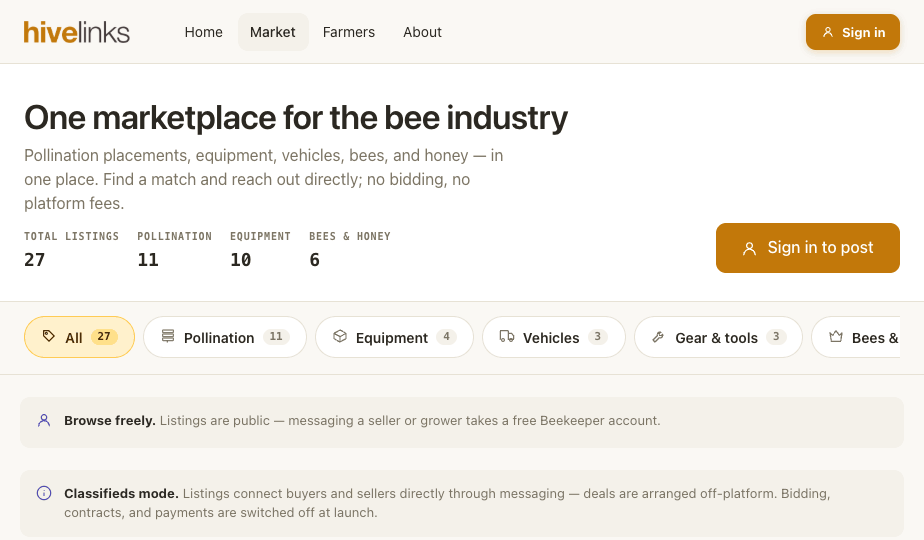
Task: Click the Equipment box icon
Action: [340, 336]
